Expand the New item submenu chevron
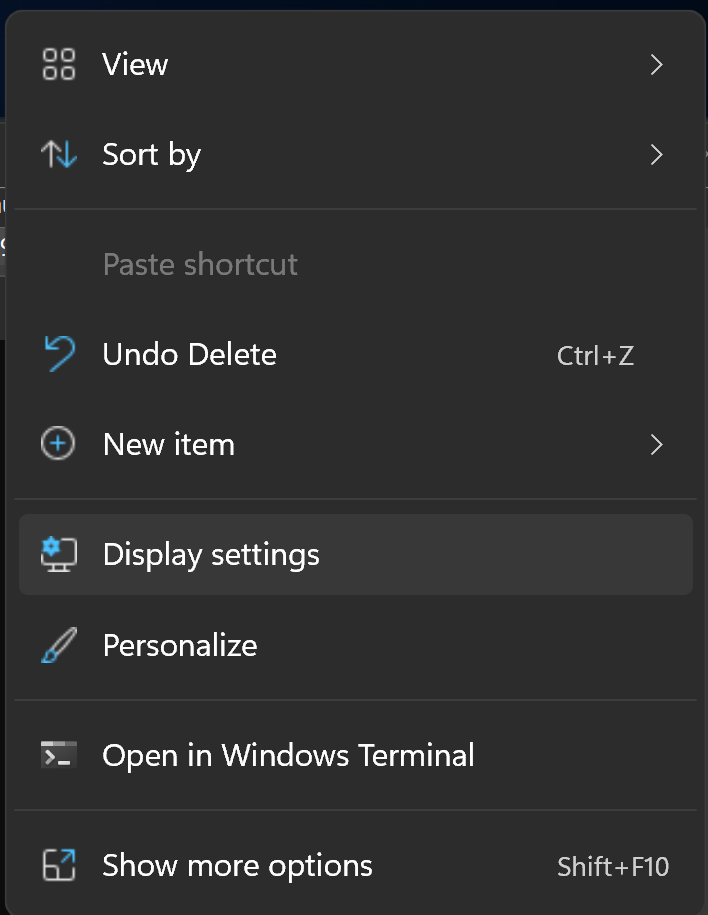This screenshot has height=915, width=708. (x=656, y=443)
